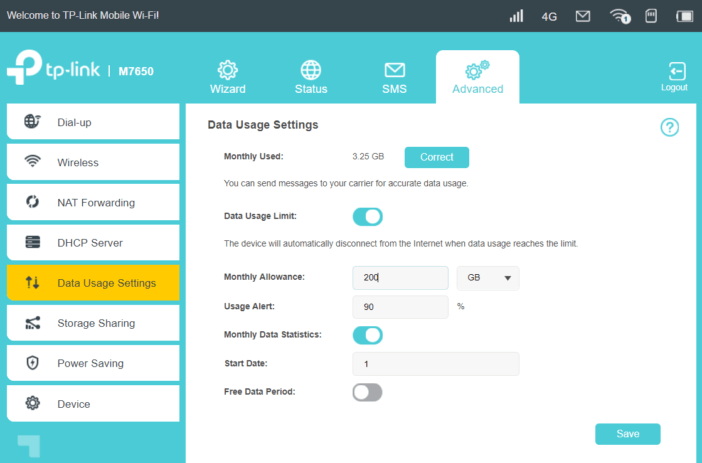
Task: Open the Wizard tab
Action: 227,77
